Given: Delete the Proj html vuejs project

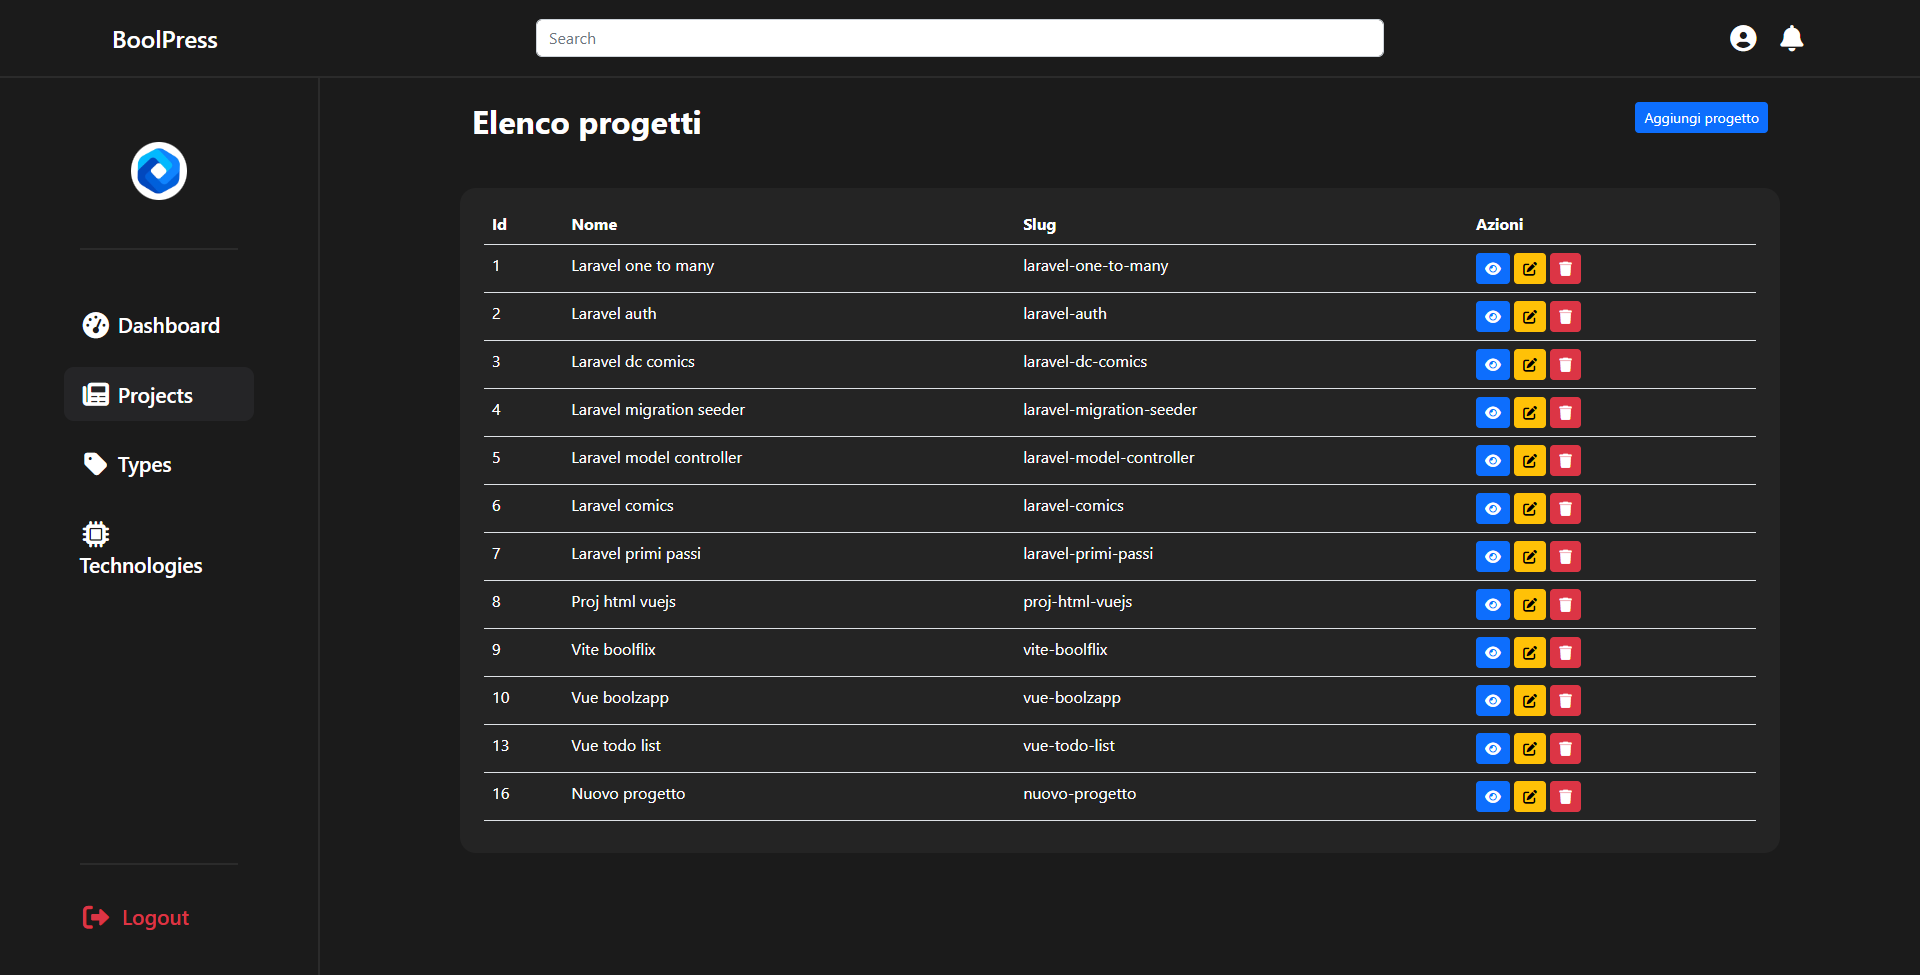Looking at the screenshot, I should pos(1565,605).
